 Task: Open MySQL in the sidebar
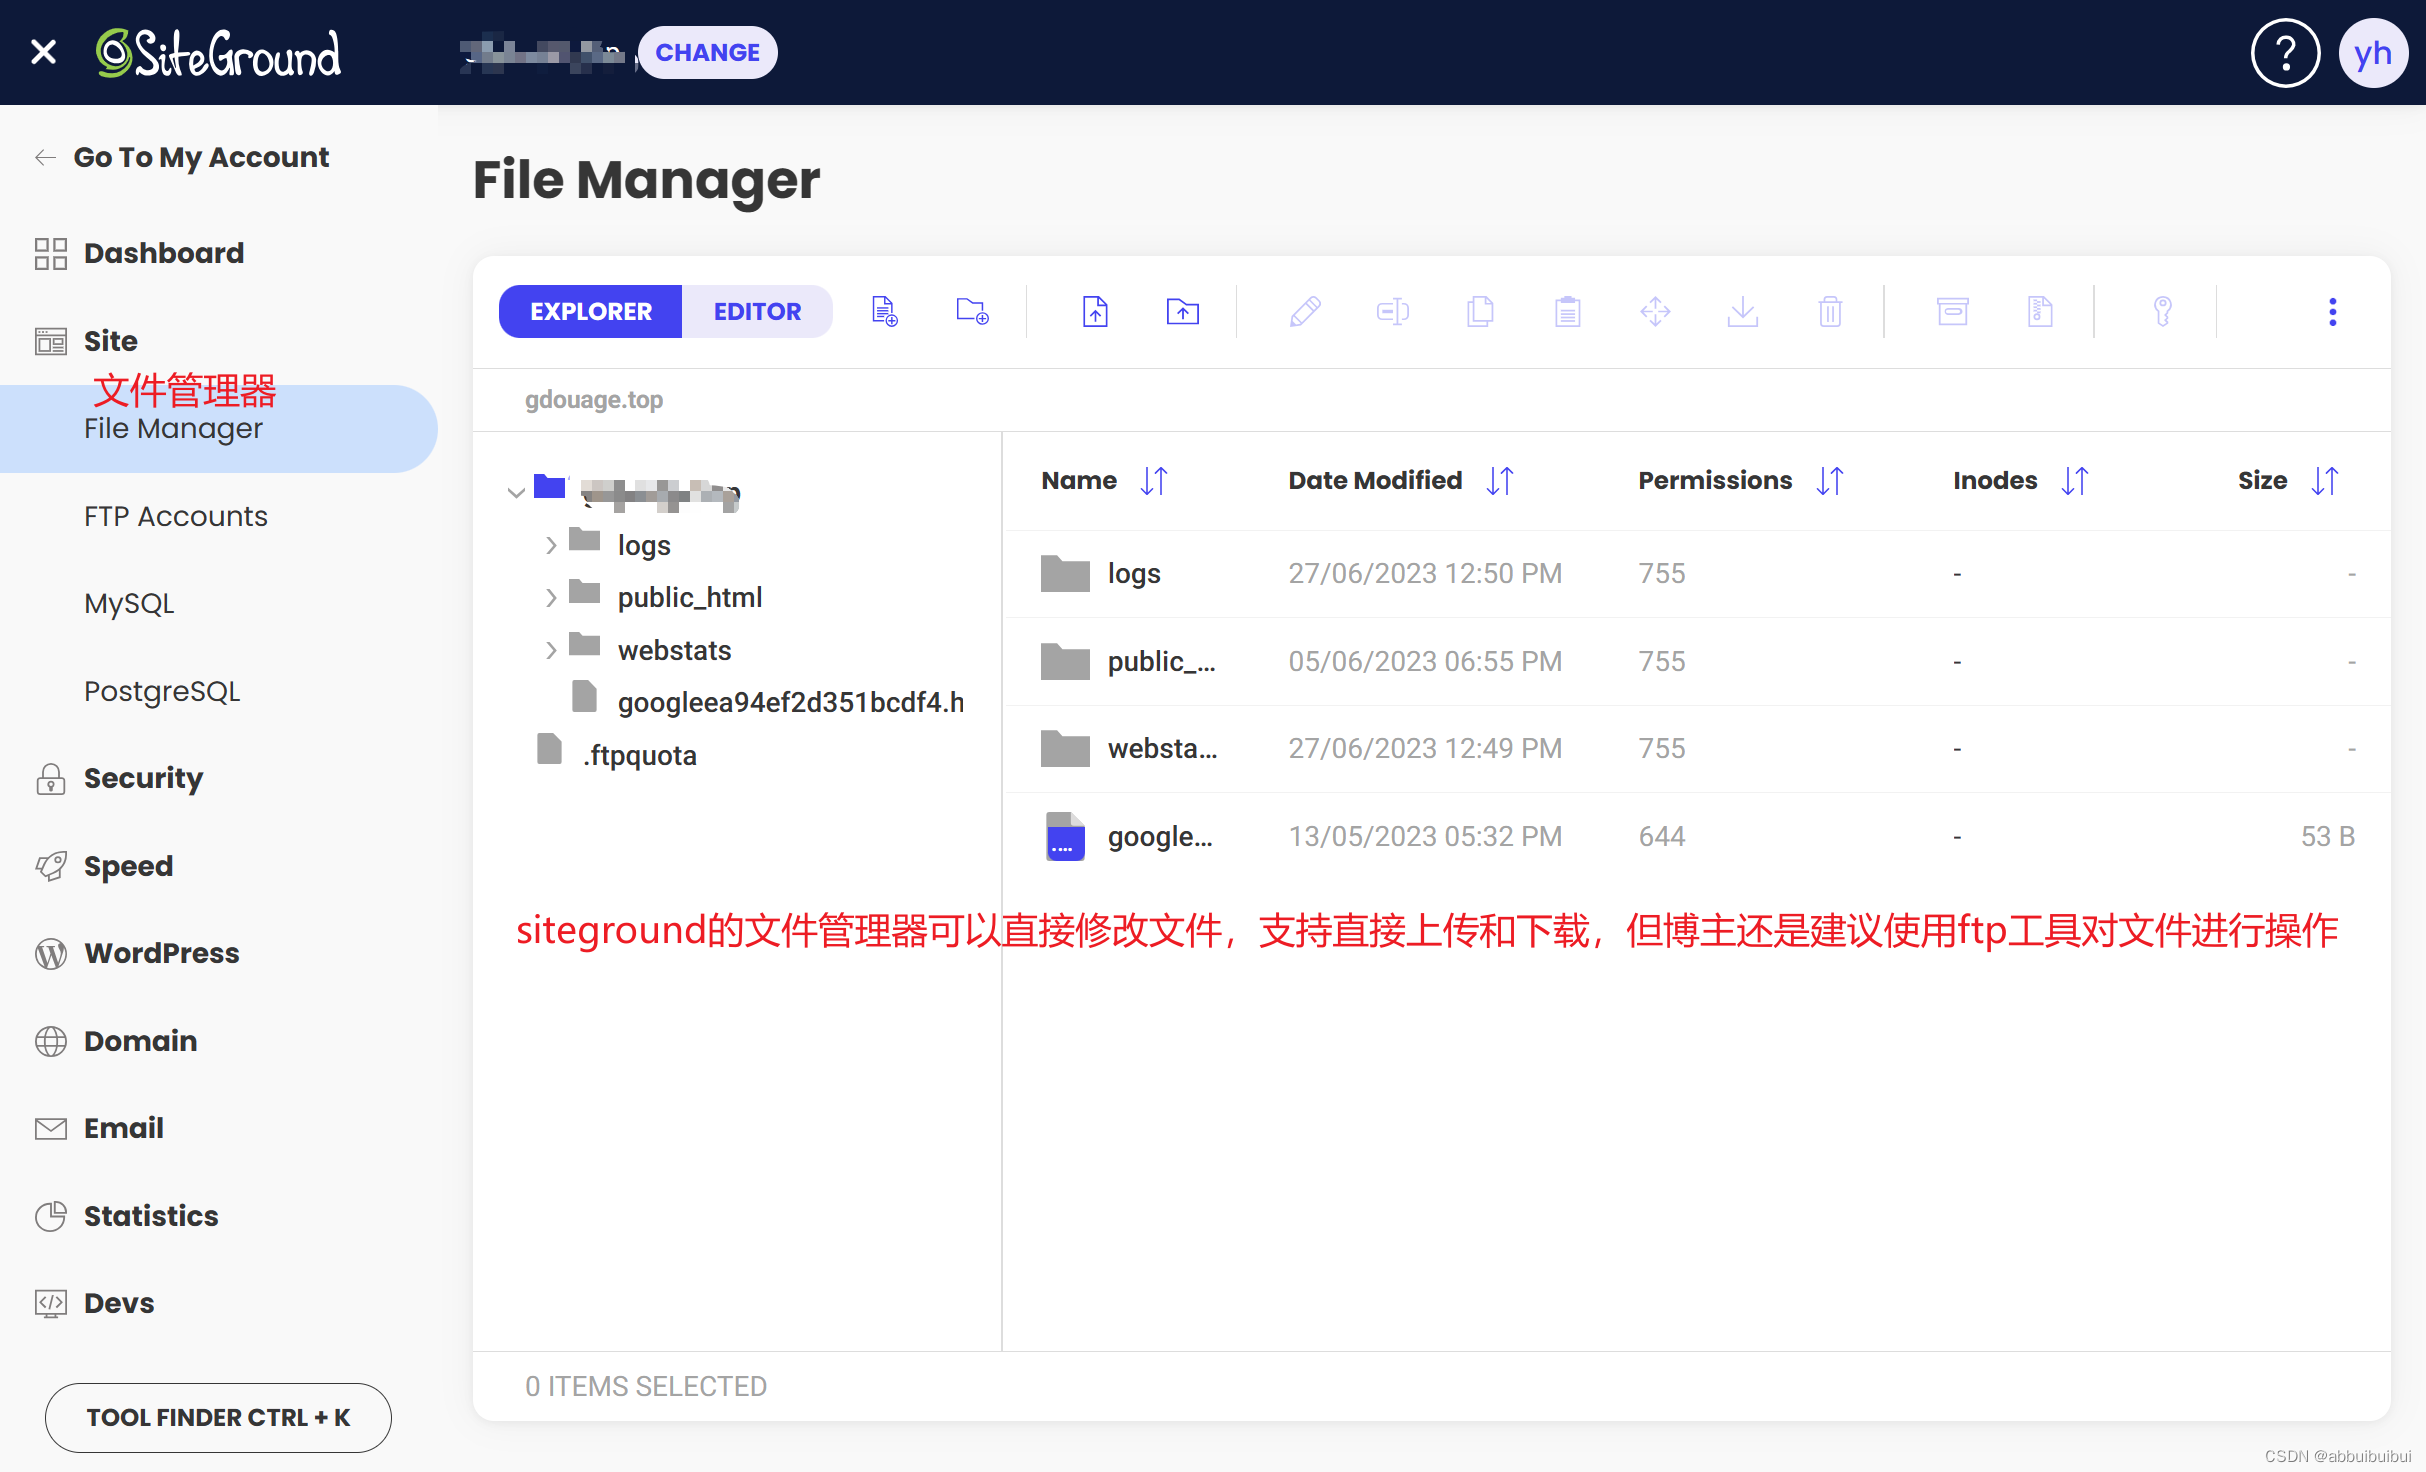(129, 604)
